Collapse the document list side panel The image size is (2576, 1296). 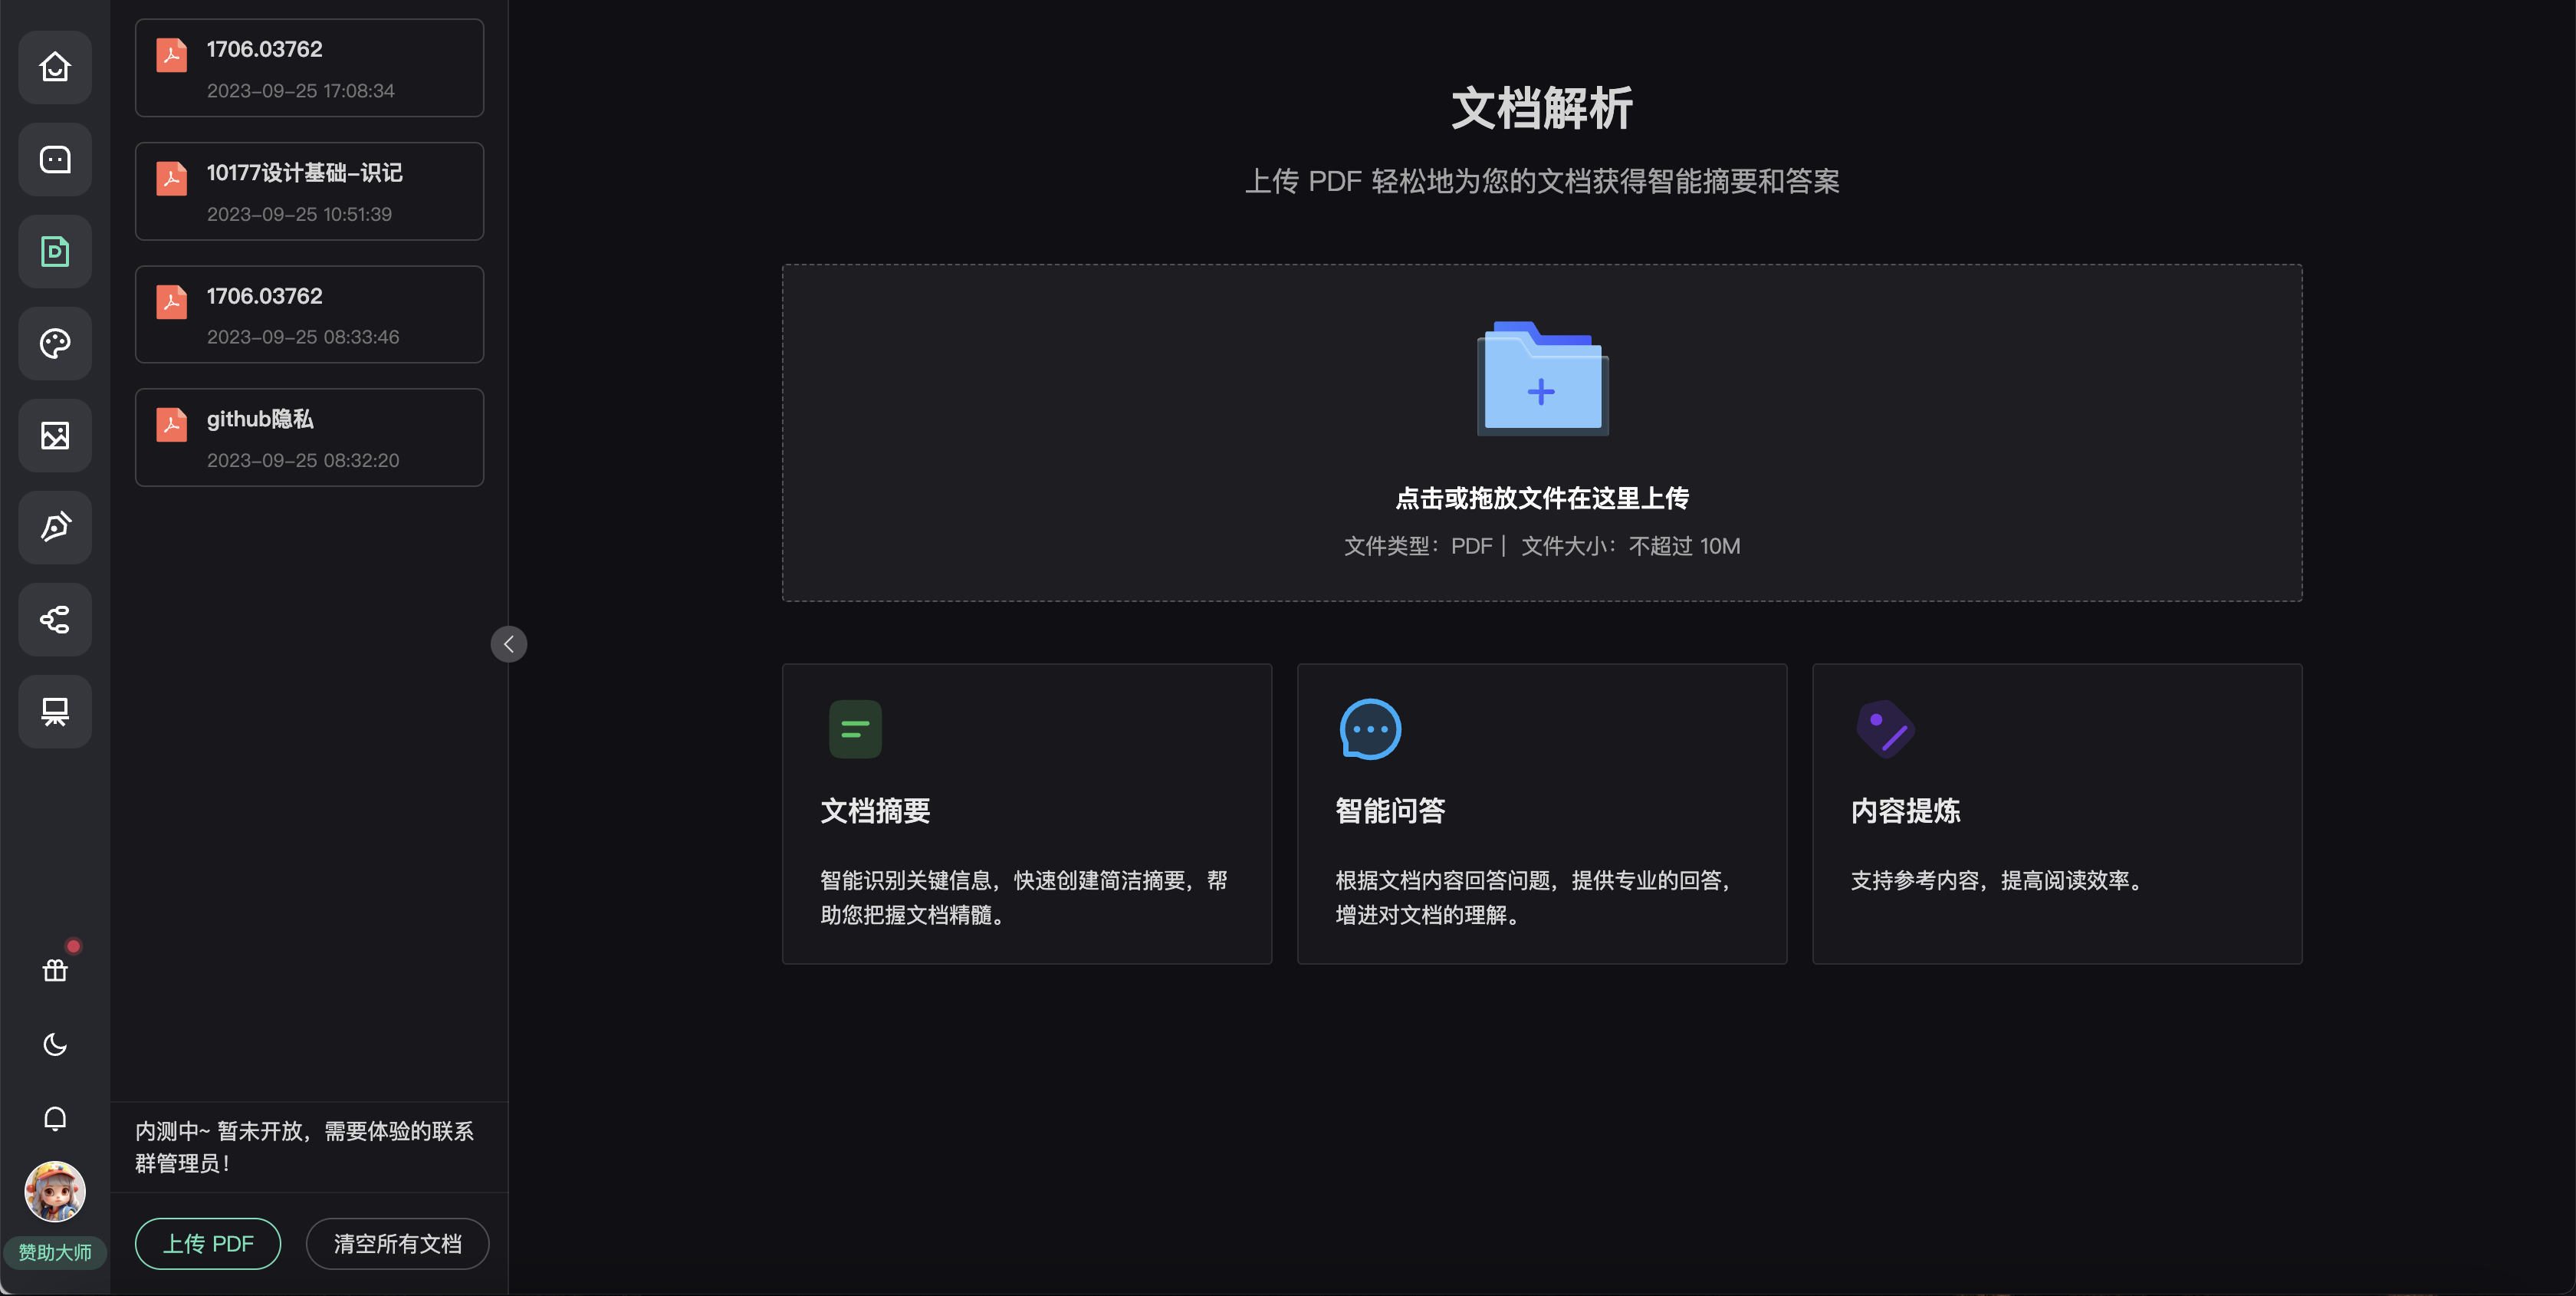click(x=508, y=644)
